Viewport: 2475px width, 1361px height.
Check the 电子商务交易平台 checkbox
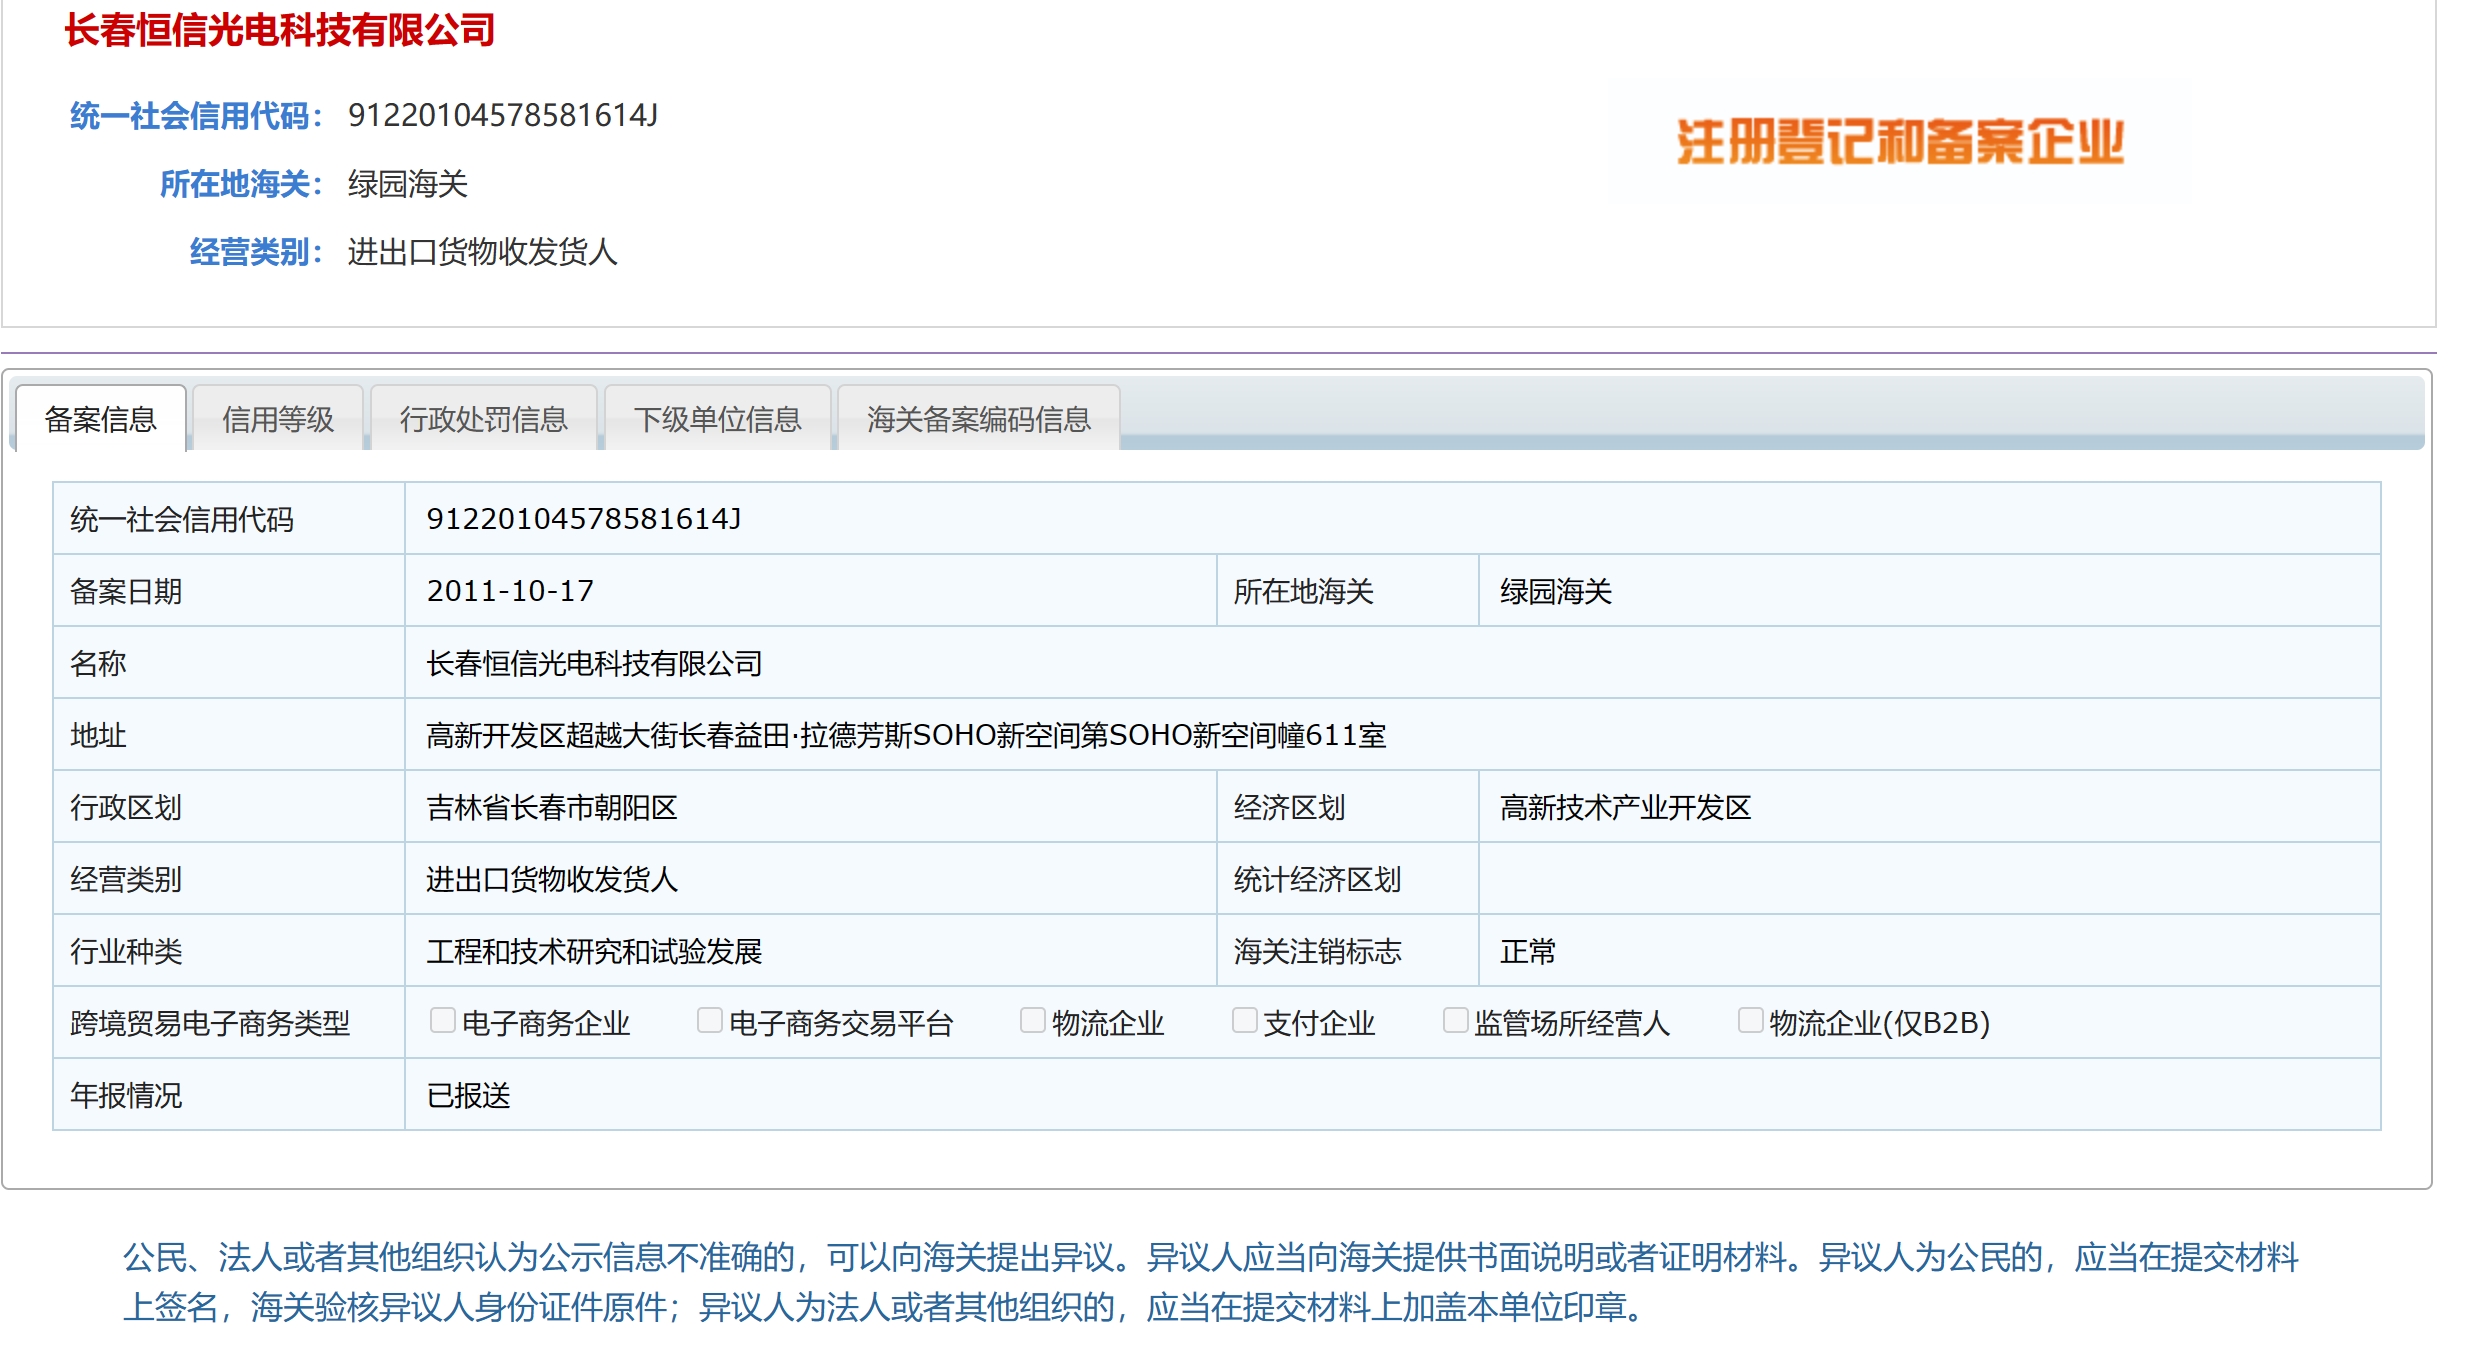(x=709, y=1020)
